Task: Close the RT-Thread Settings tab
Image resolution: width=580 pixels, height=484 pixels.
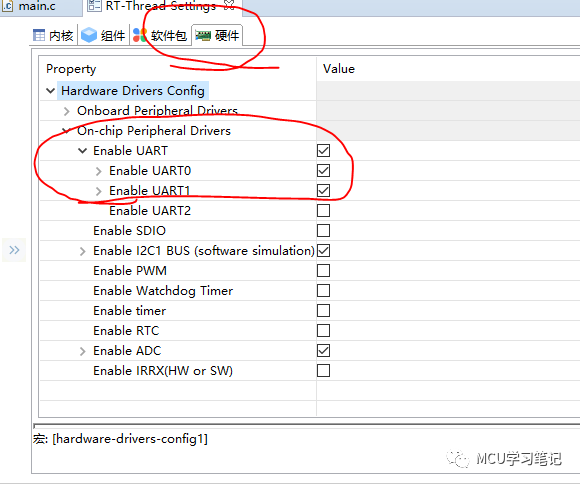Action: tap(229, 5)
